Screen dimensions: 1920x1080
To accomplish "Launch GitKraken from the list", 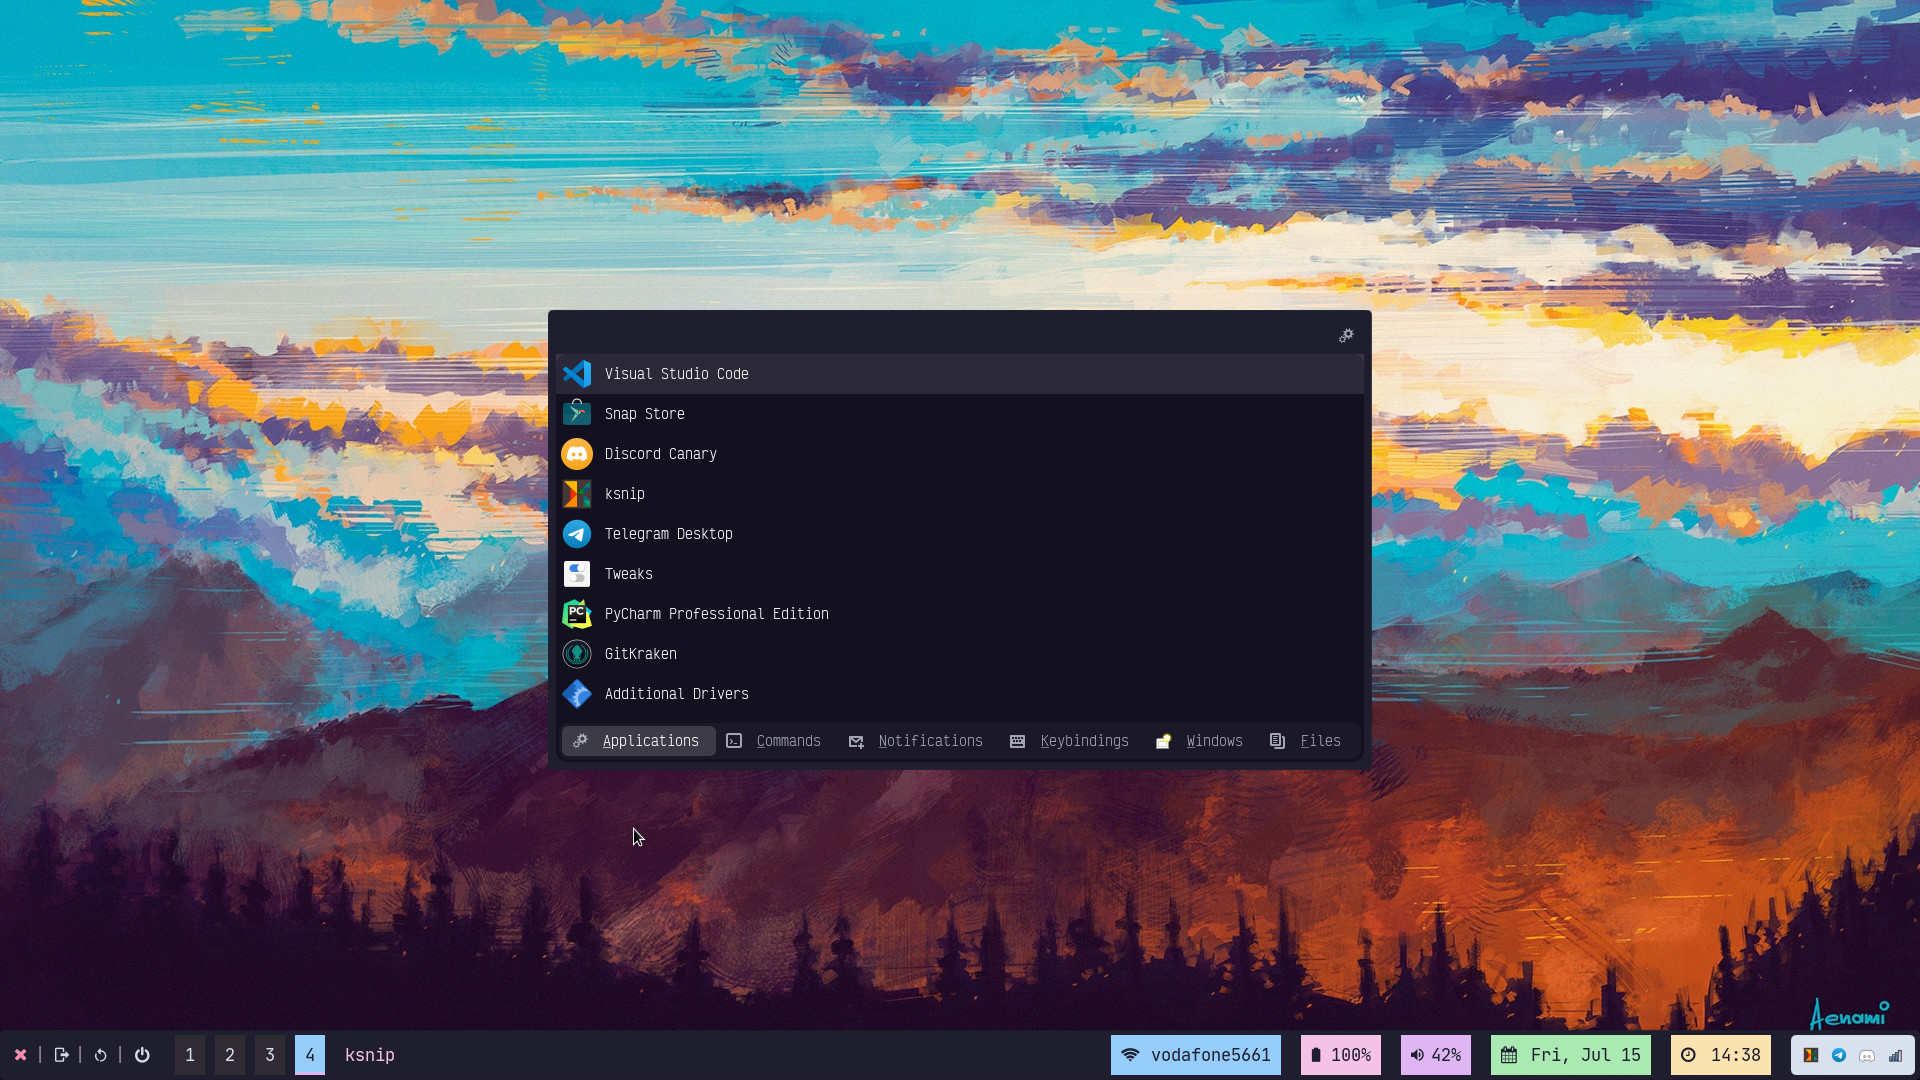I will coord(640,654).
